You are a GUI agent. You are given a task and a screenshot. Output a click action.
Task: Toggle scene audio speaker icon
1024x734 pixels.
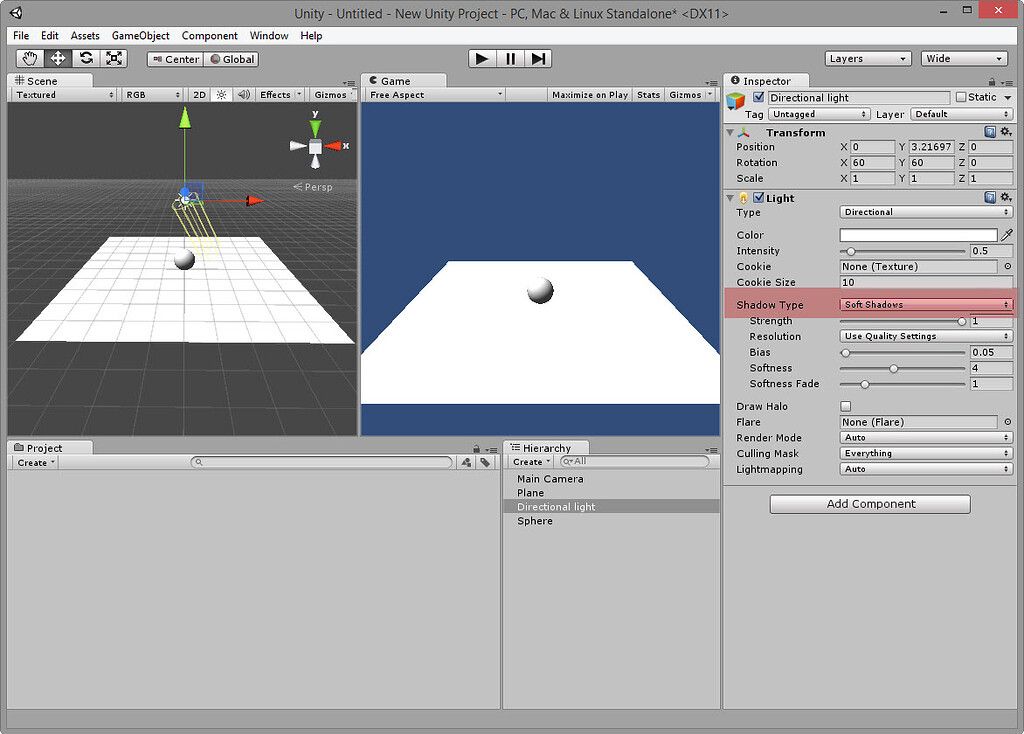[244, 95]
